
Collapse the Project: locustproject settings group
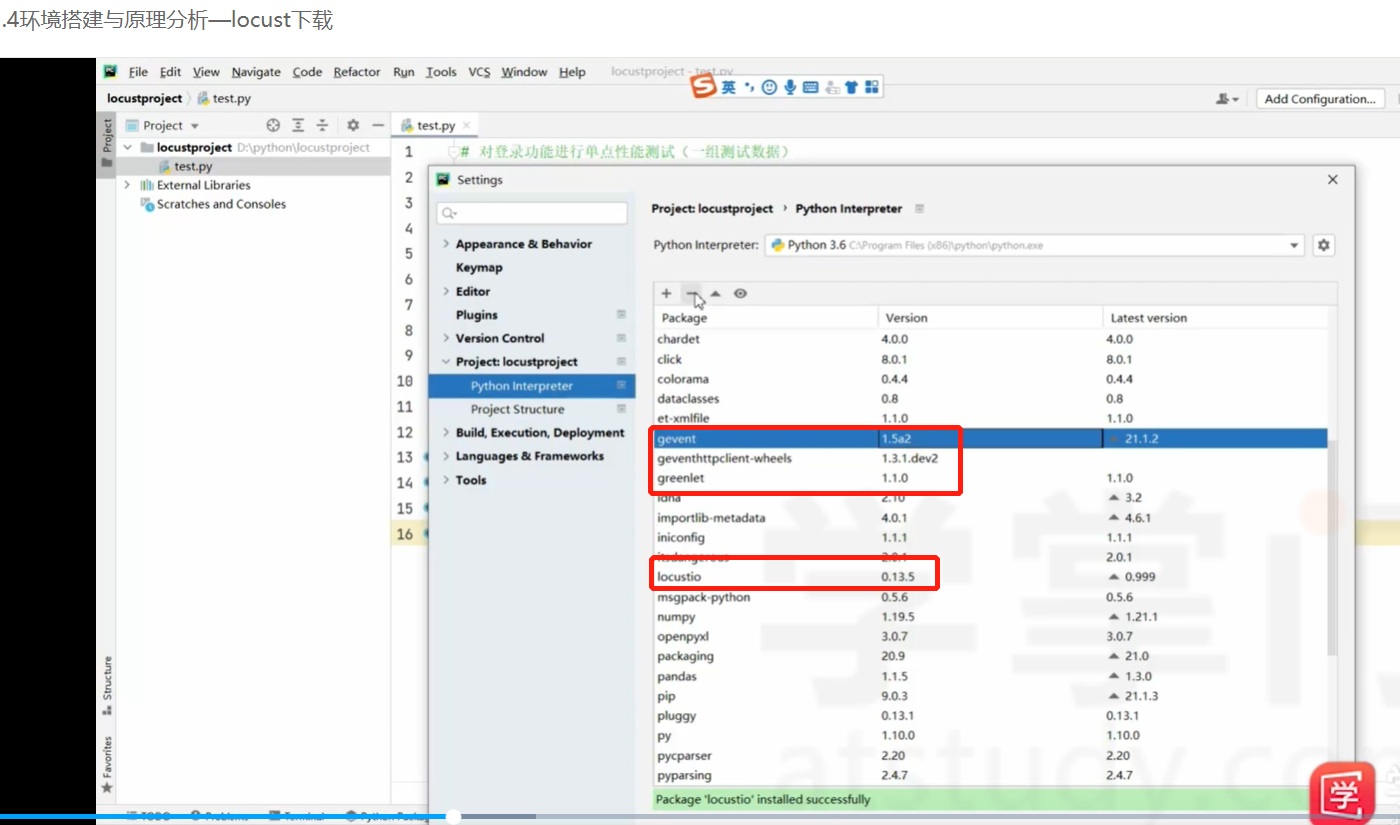(446, 362)
